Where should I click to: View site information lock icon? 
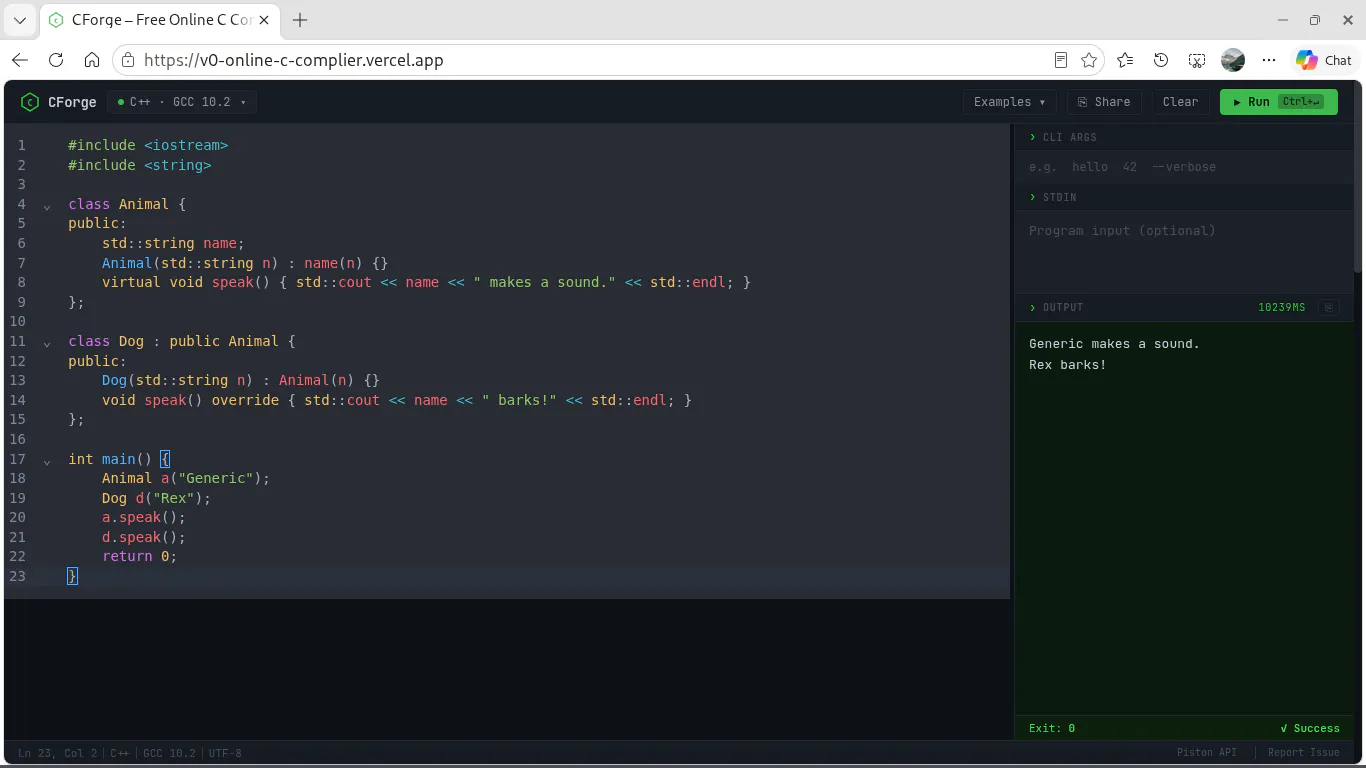pos(128,60)
